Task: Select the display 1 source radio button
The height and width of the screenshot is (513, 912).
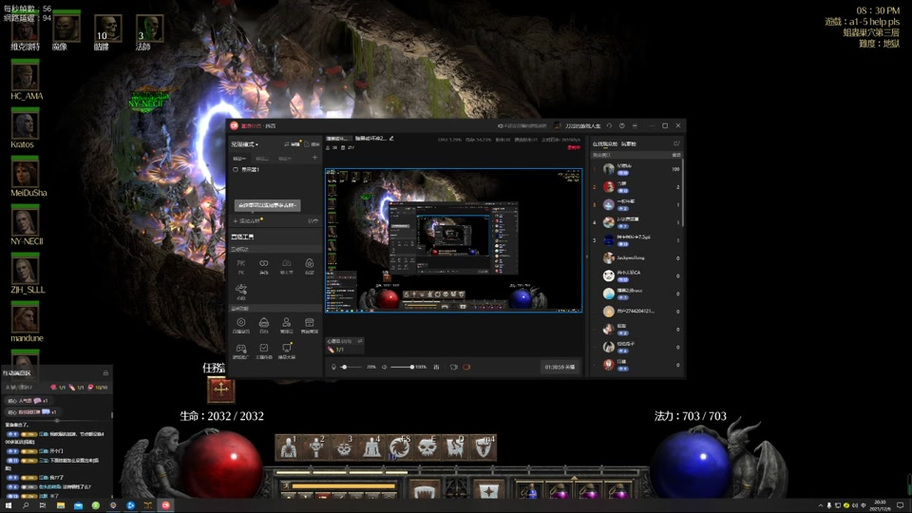Action: pyautogui.click(x=236, y=170)
